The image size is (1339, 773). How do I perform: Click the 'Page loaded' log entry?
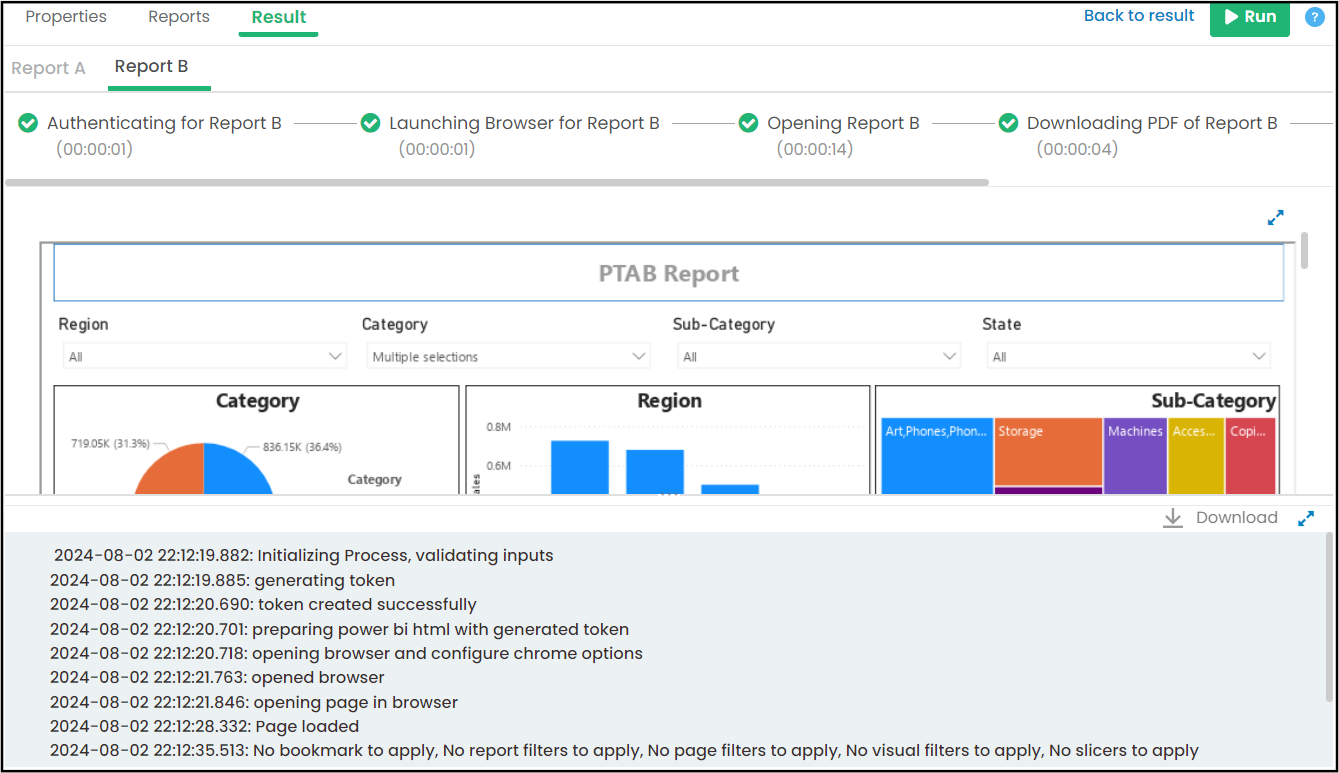coord(204,727)
